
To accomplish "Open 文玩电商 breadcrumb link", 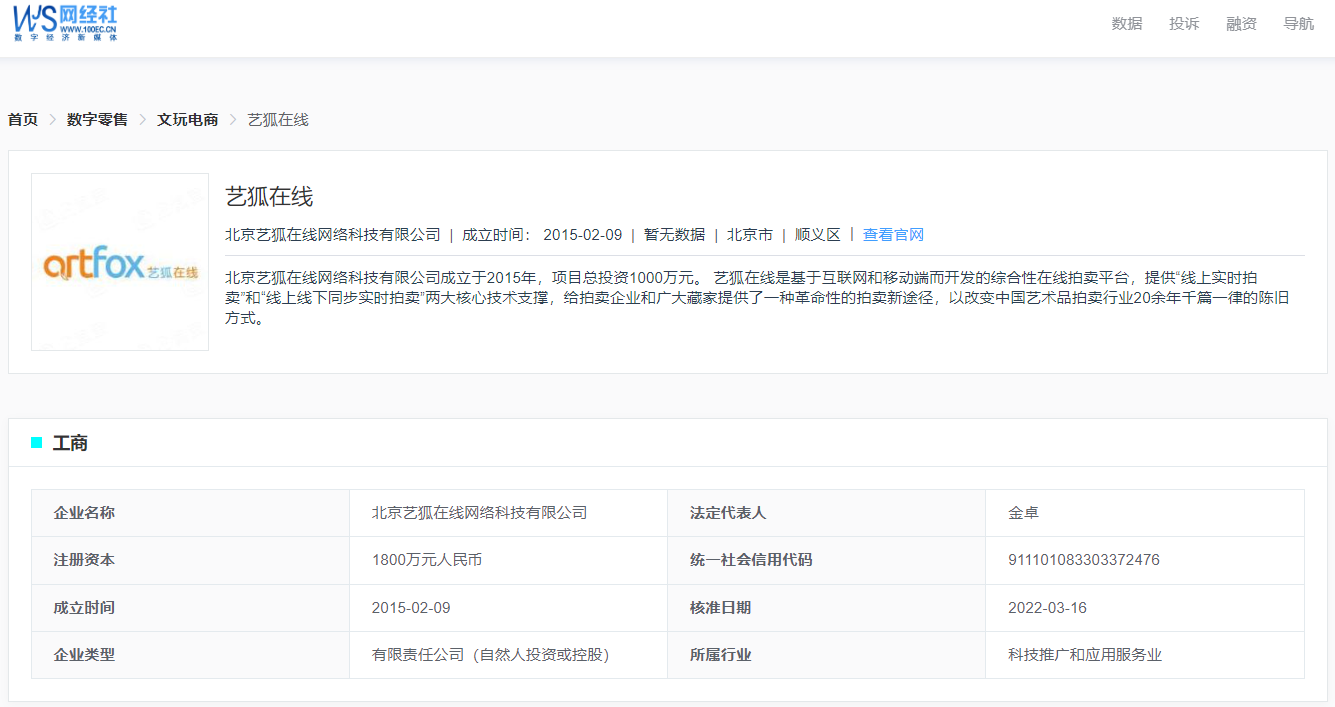I will (187, 119).
